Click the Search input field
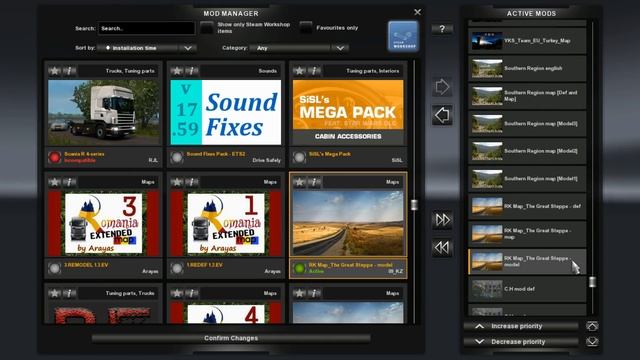640x360 pixels. click(146, 28)
